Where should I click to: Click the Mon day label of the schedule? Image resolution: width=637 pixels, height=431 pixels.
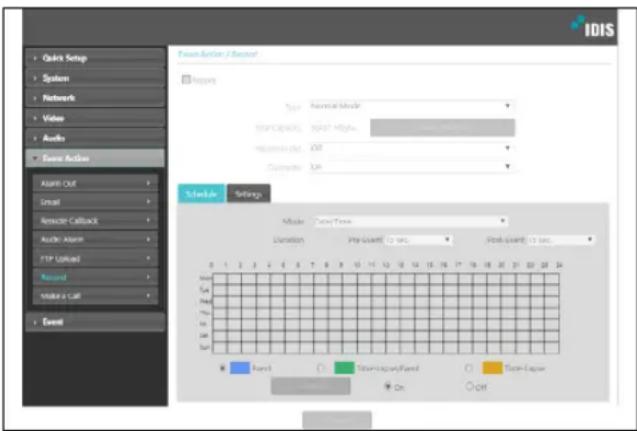206,279
